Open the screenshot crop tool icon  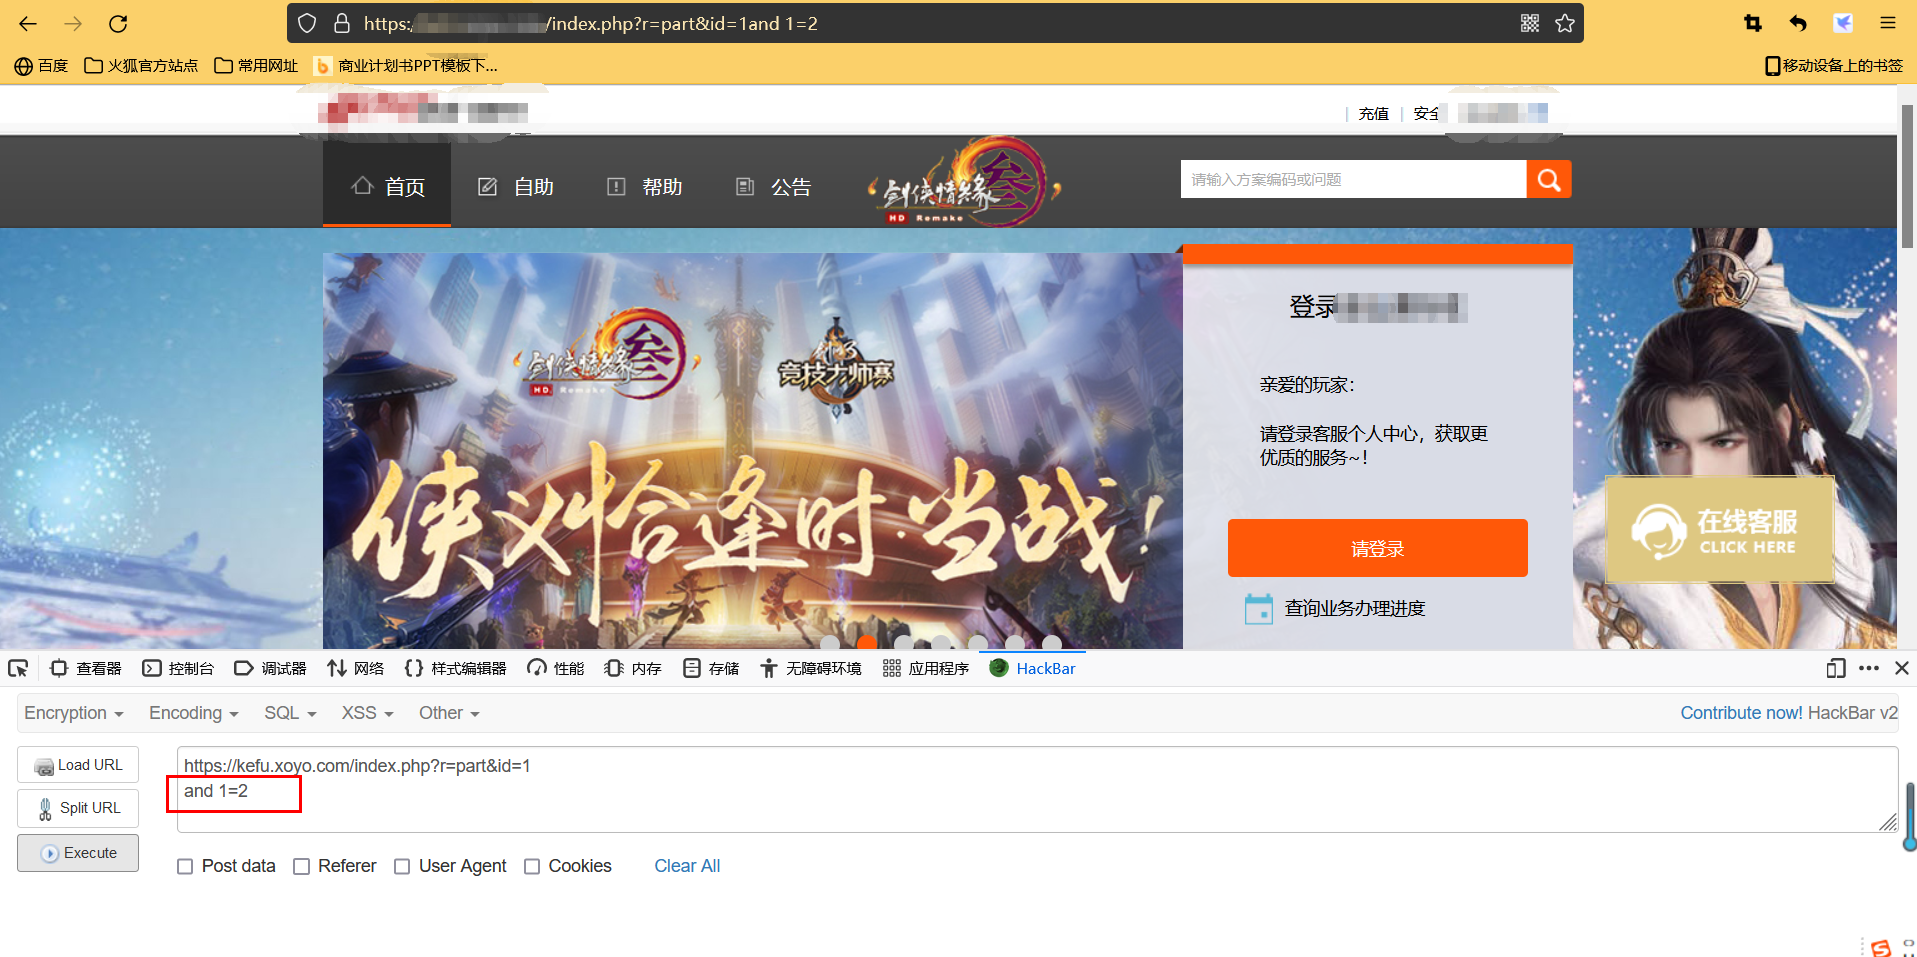1753,23
